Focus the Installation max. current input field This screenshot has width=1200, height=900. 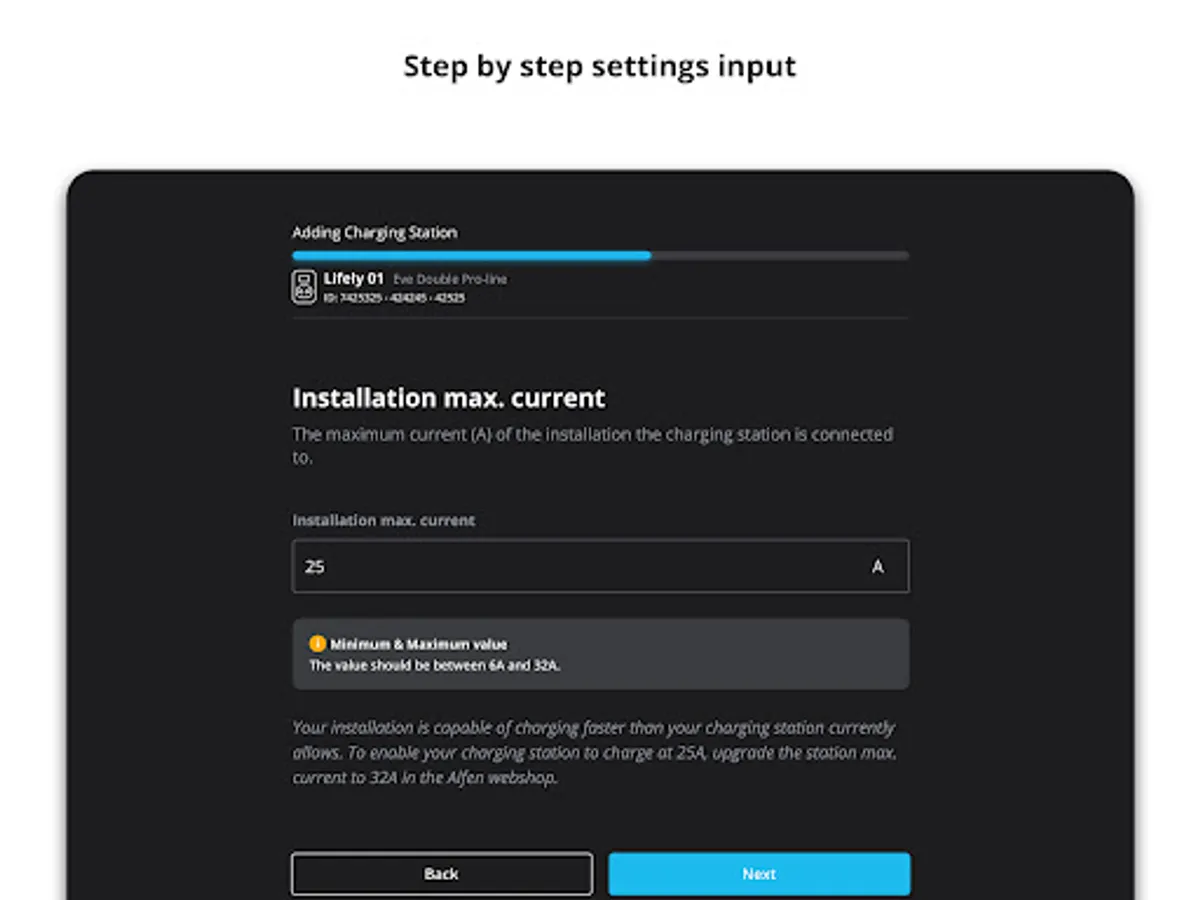(x=600, y=566)
